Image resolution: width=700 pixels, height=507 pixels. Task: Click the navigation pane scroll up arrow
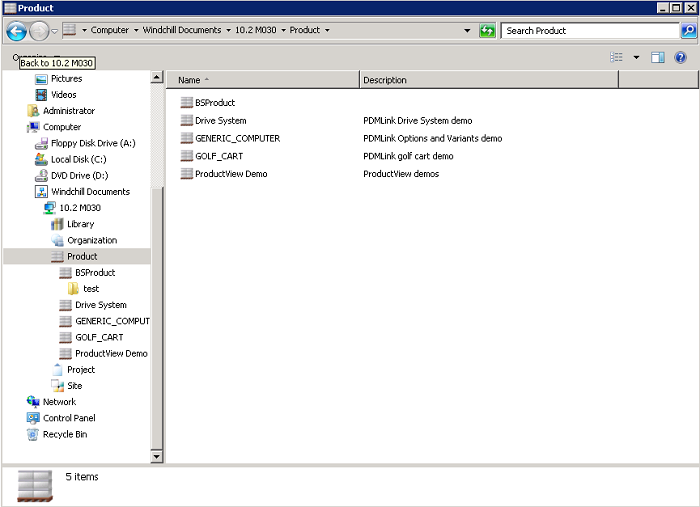point(157,77)
